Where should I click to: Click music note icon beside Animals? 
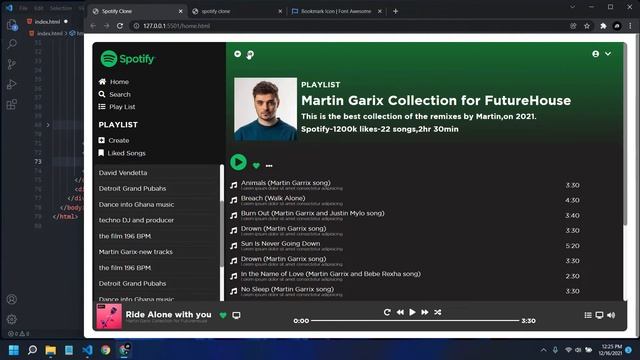point(233,185)
